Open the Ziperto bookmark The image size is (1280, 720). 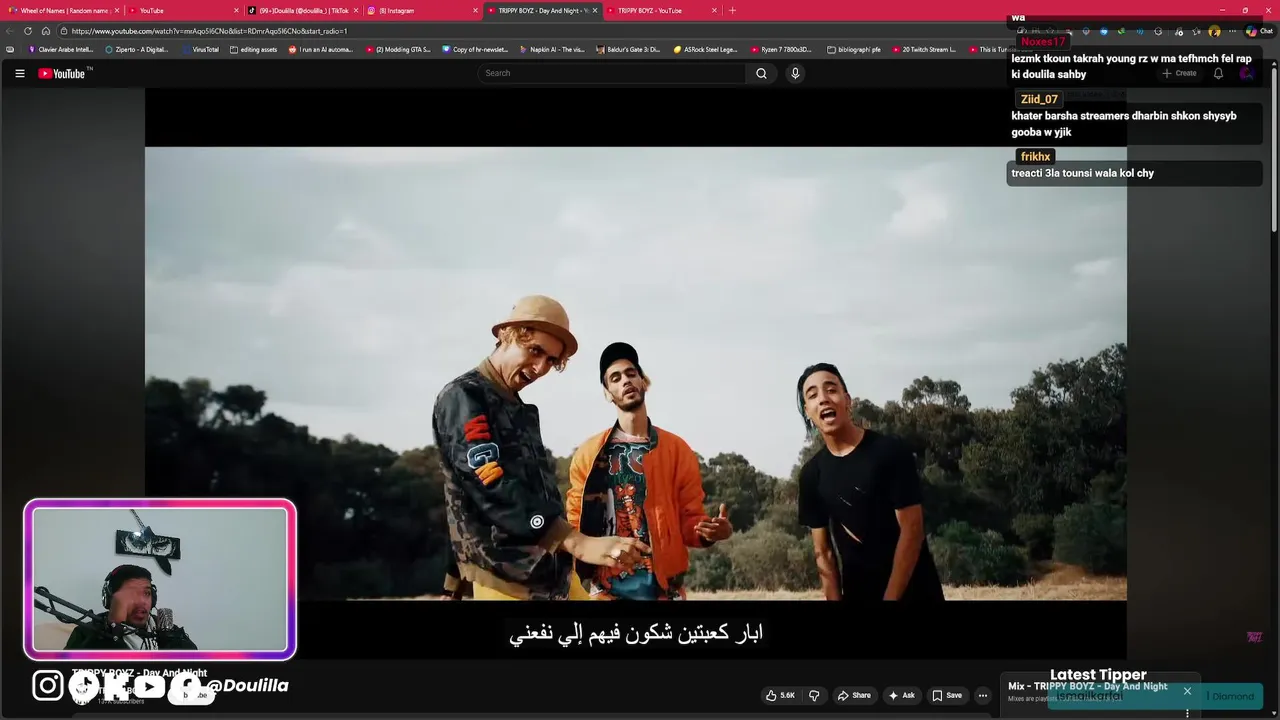[137, 49]
